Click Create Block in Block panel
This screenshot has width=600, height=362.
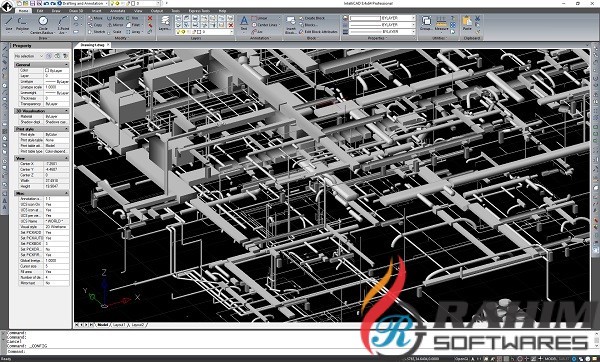coord(312,18)
